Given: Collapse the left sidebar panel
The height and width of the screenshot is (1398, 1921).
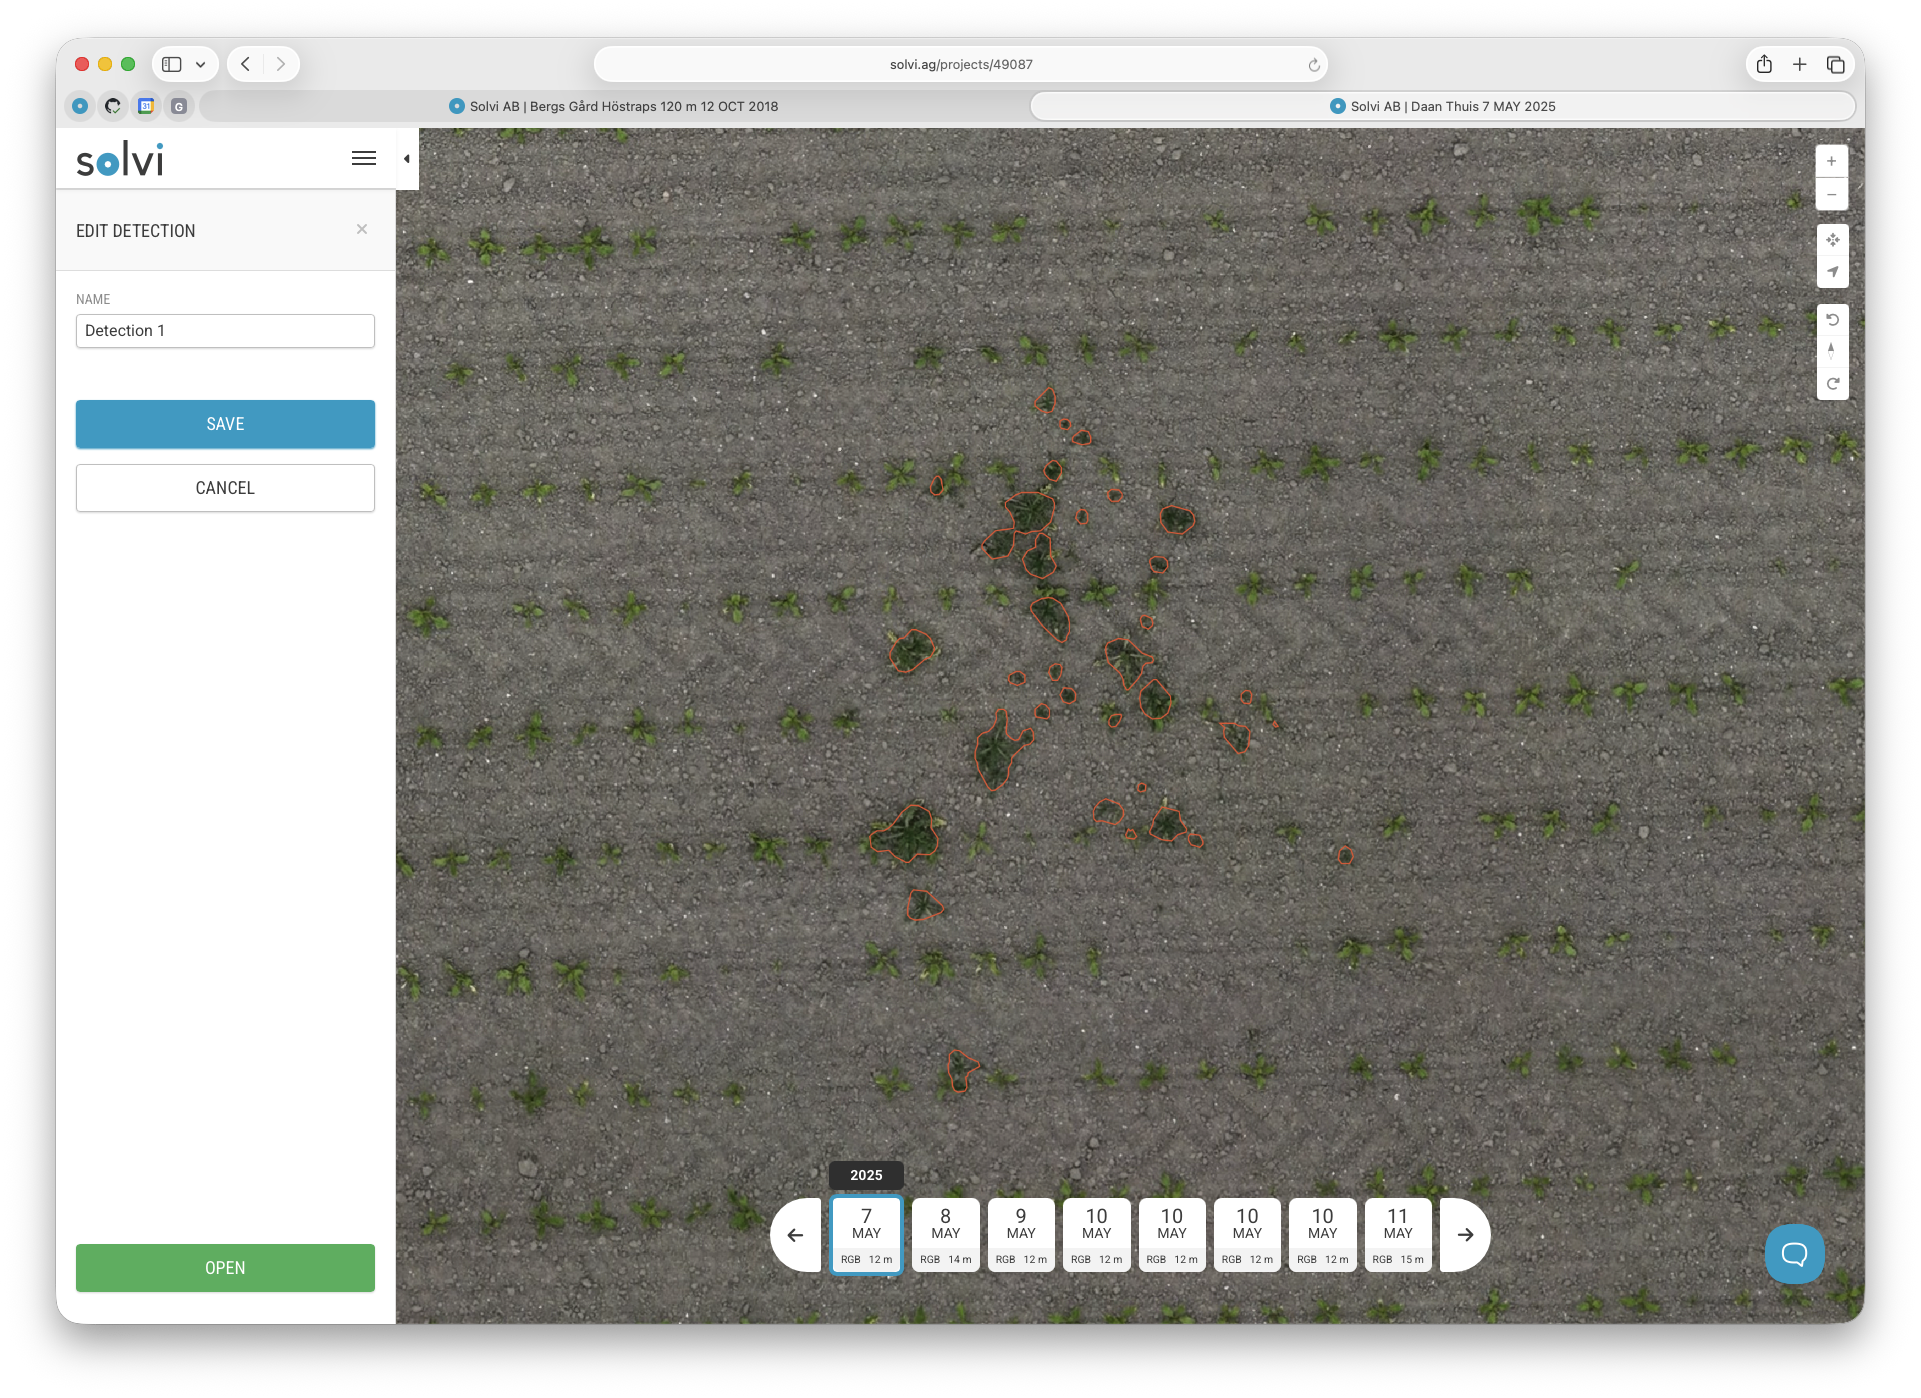Looking at the screenshot, I should (x=407, y=159).
